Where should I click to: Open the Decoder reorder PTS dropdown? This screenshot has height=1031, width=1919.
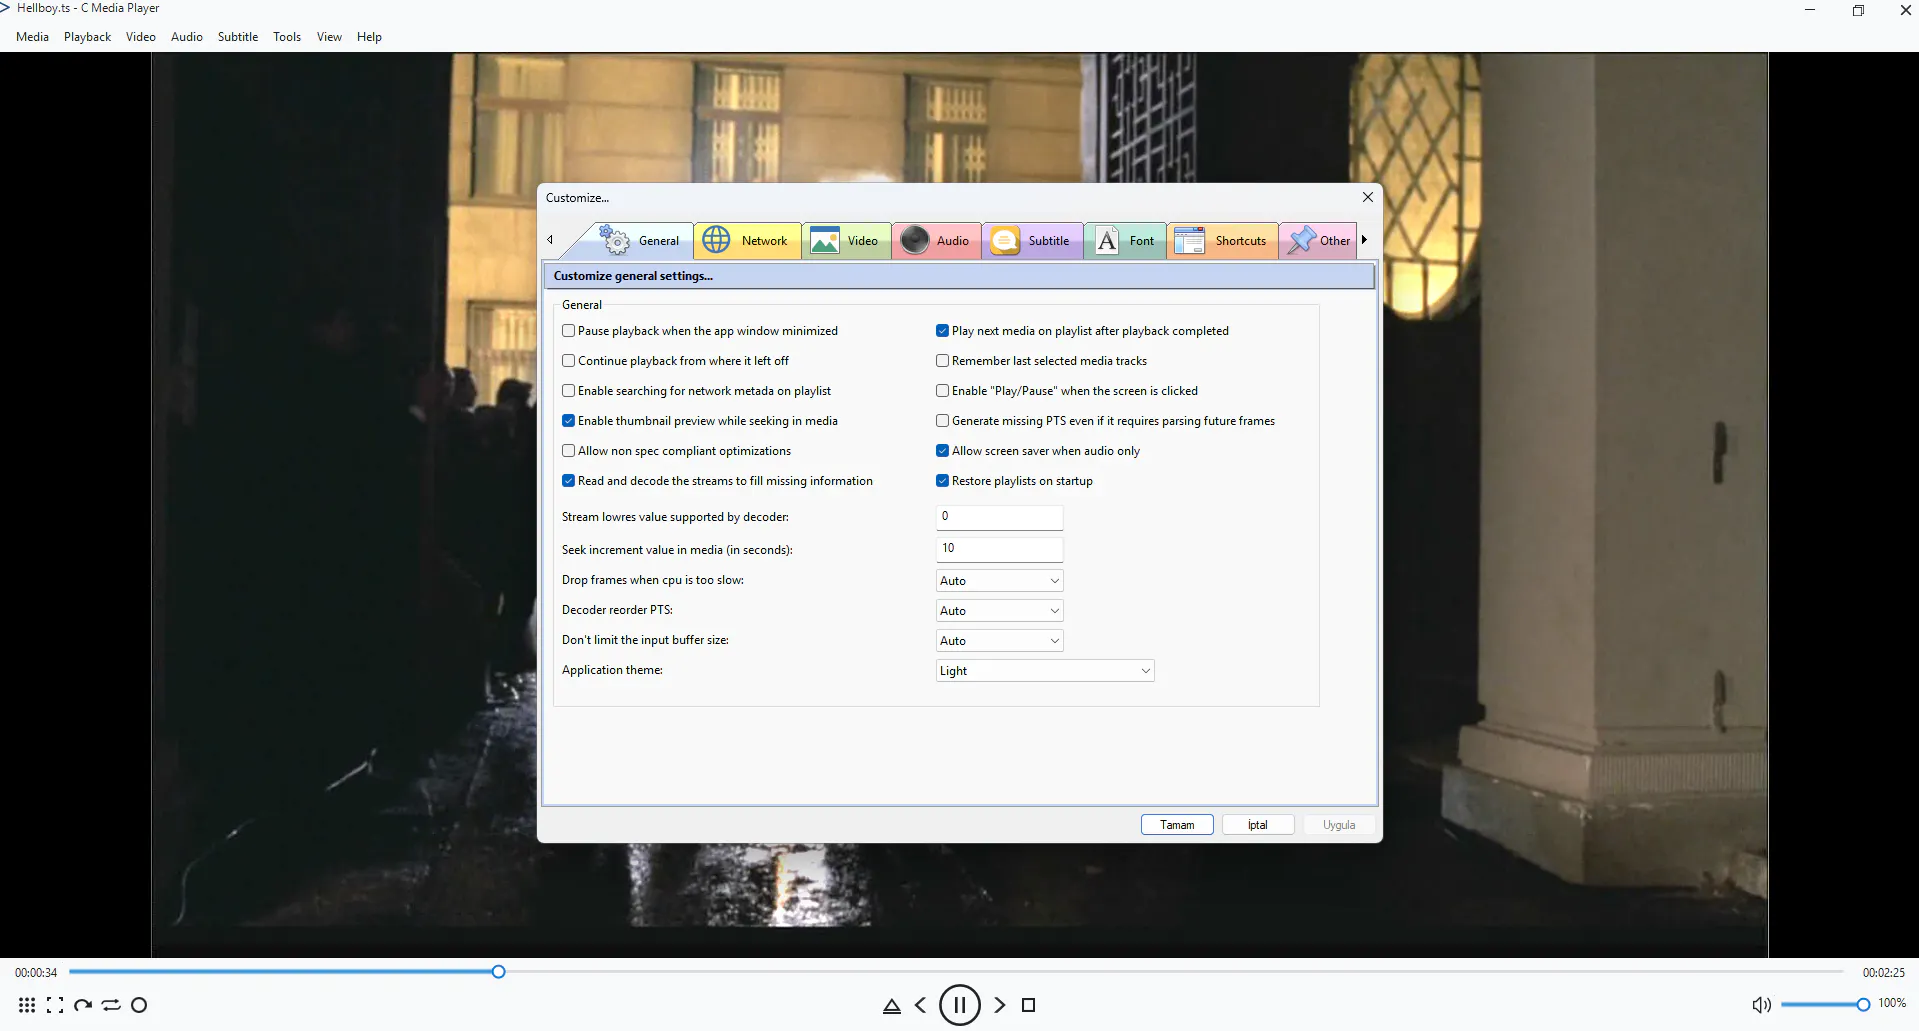999,611
